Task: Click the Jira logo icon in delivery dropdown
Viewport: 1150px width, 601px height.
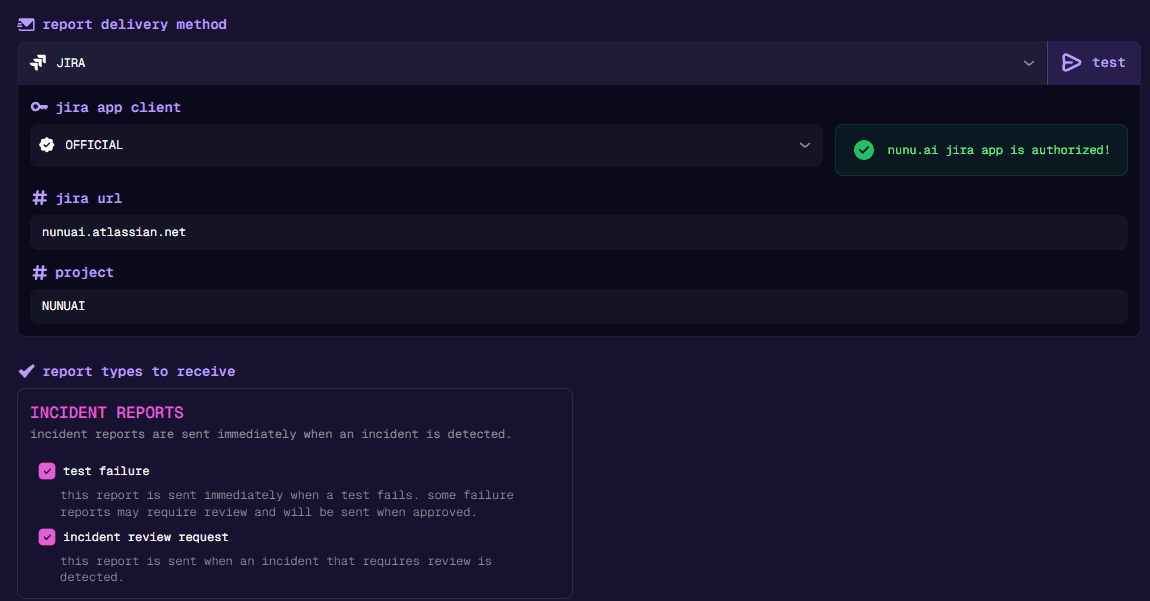Action: [x=37, y=63]
